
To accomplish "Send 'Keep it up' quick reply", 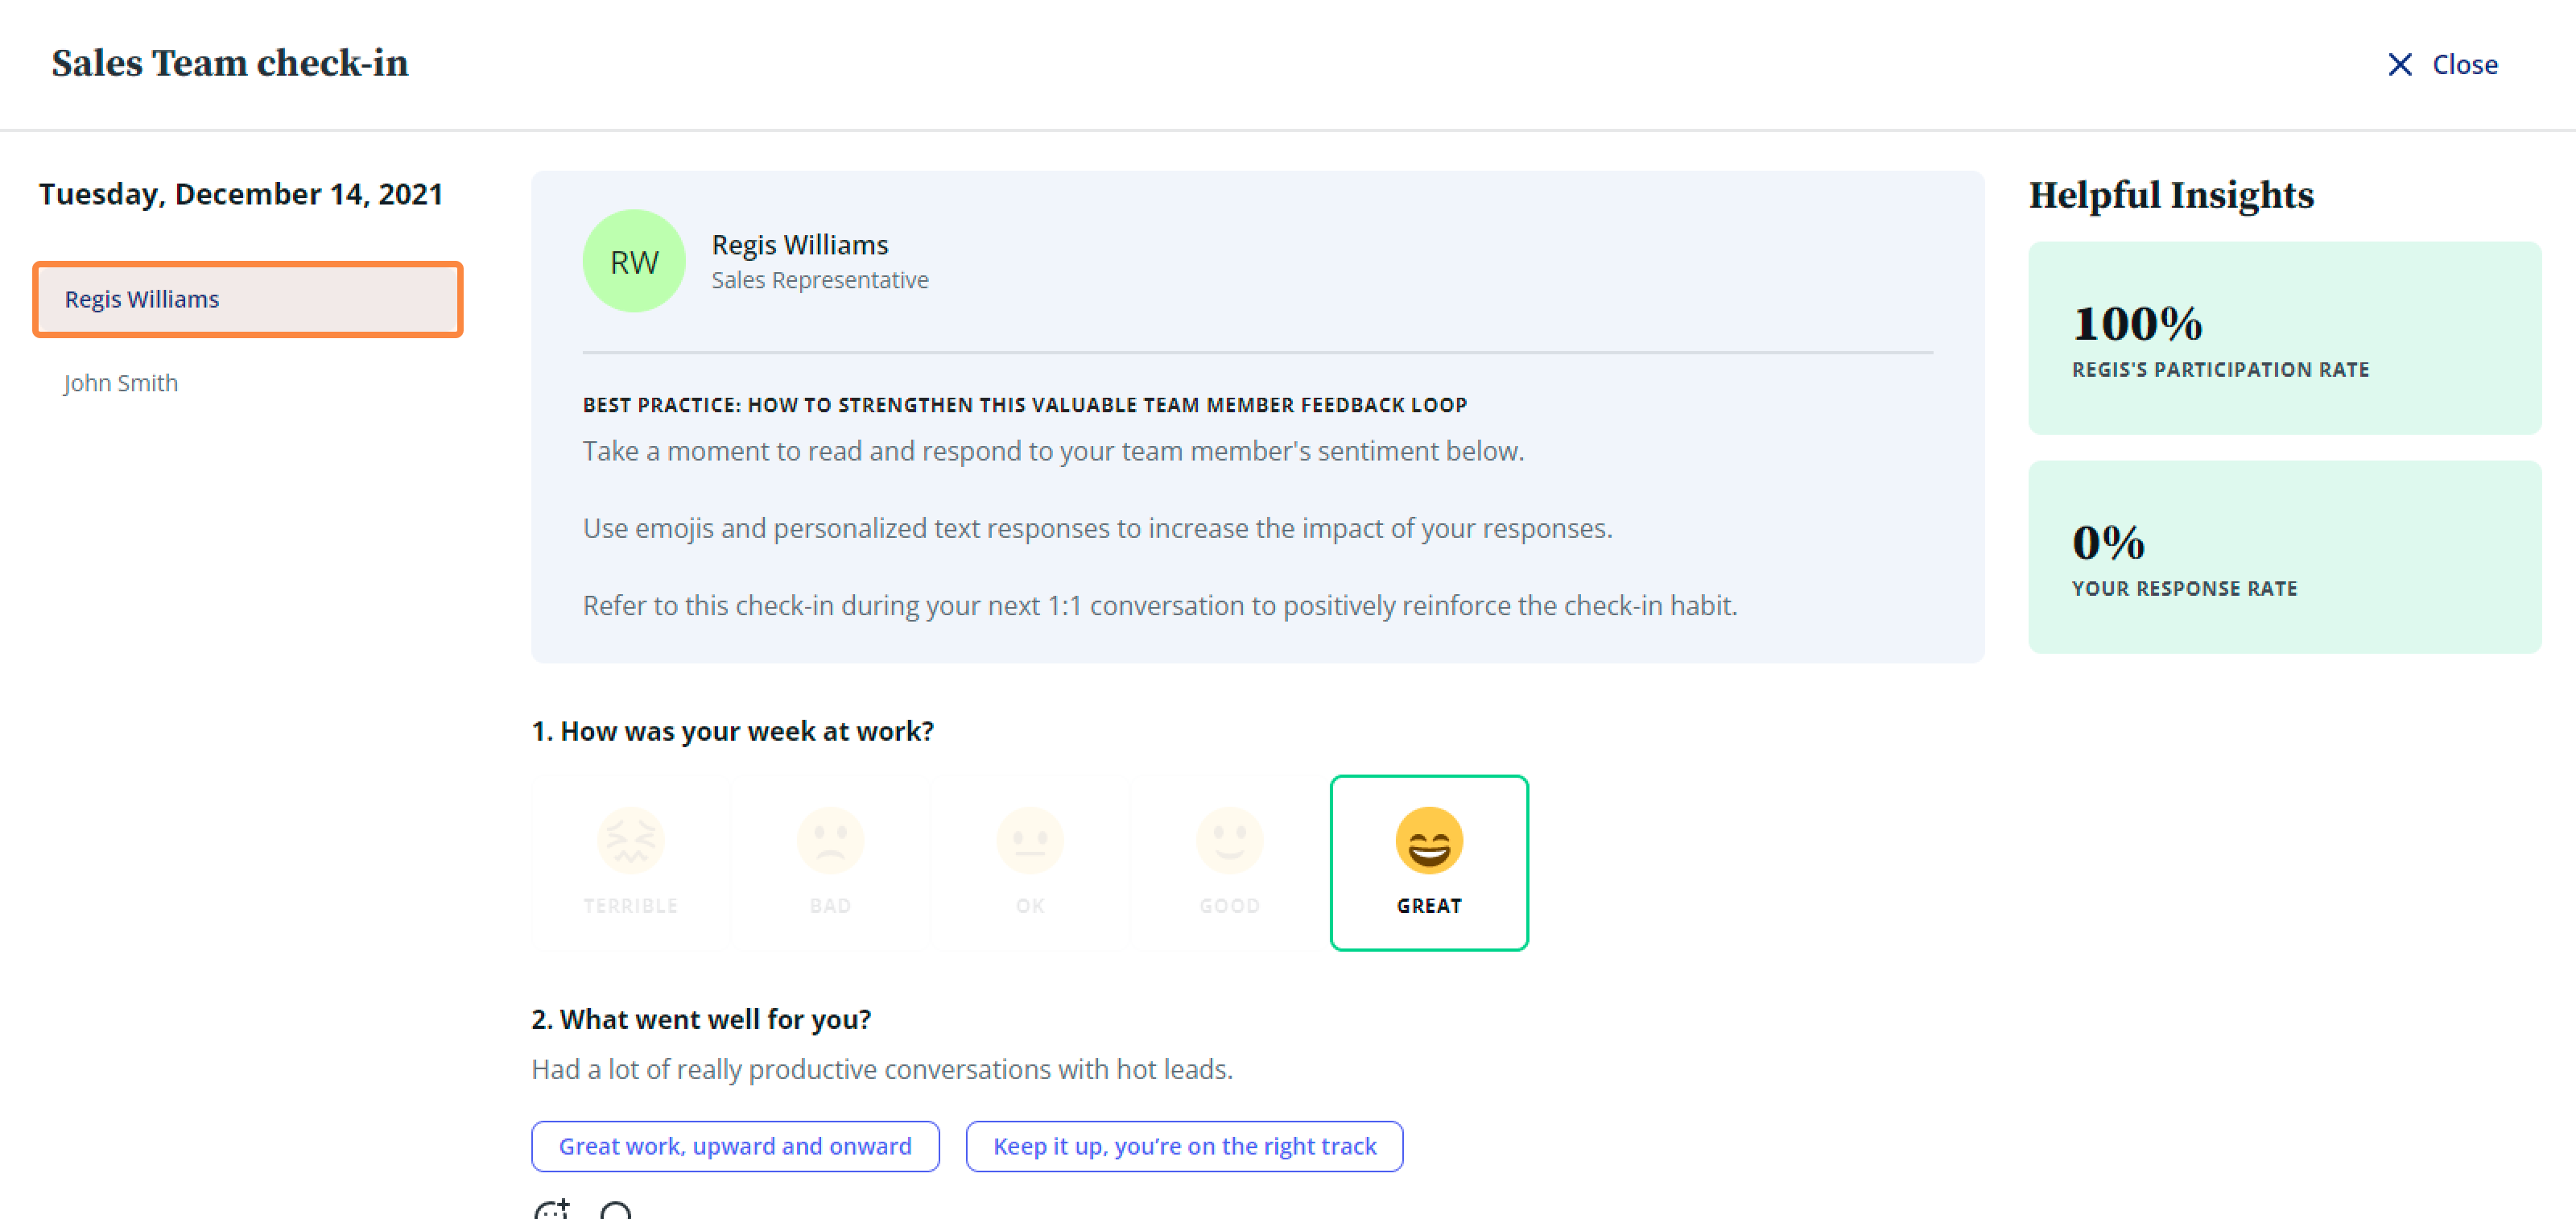I will (x=1184, y=1146).
